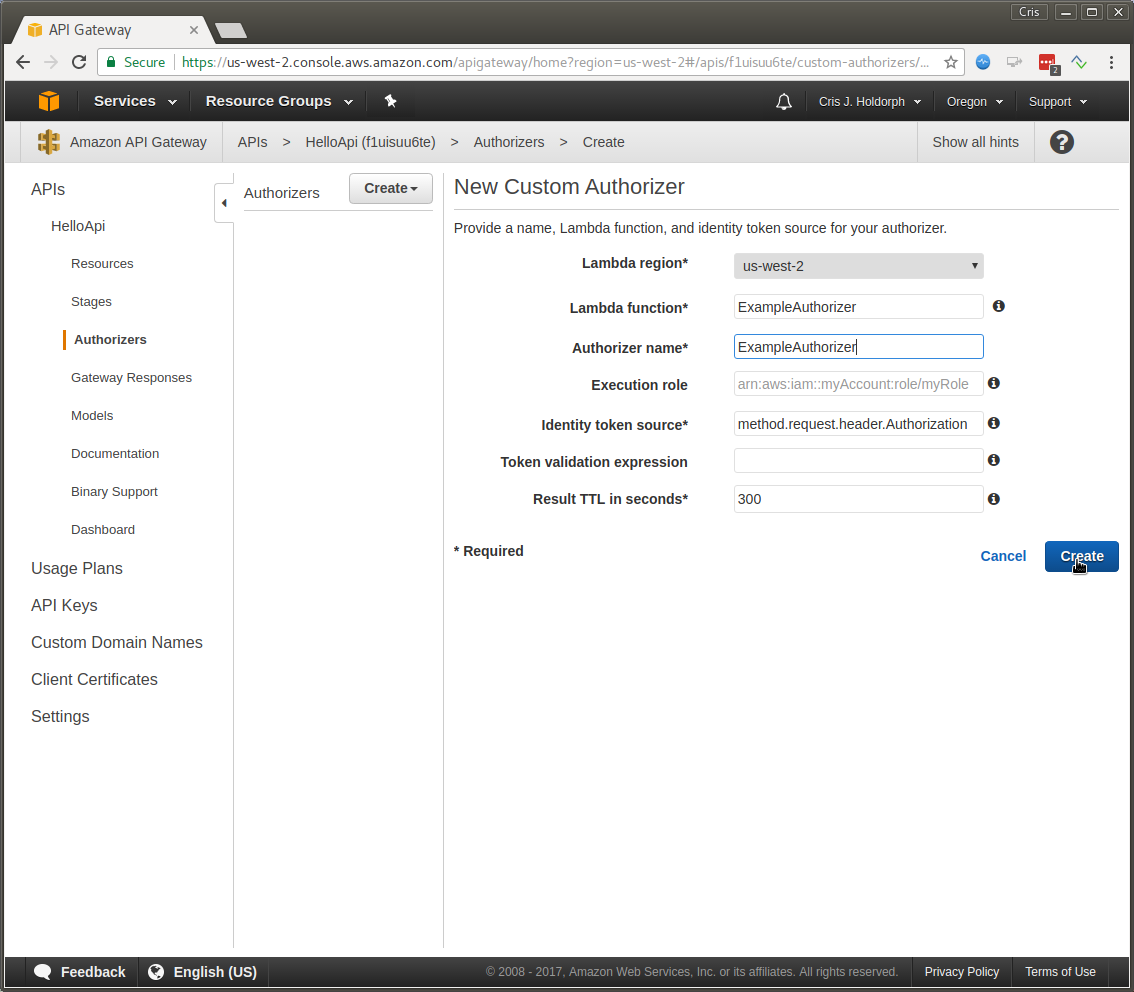Open the Oregon region dropdown
The width and height of the screenshot is (1134, 992).
pos(975,102)
